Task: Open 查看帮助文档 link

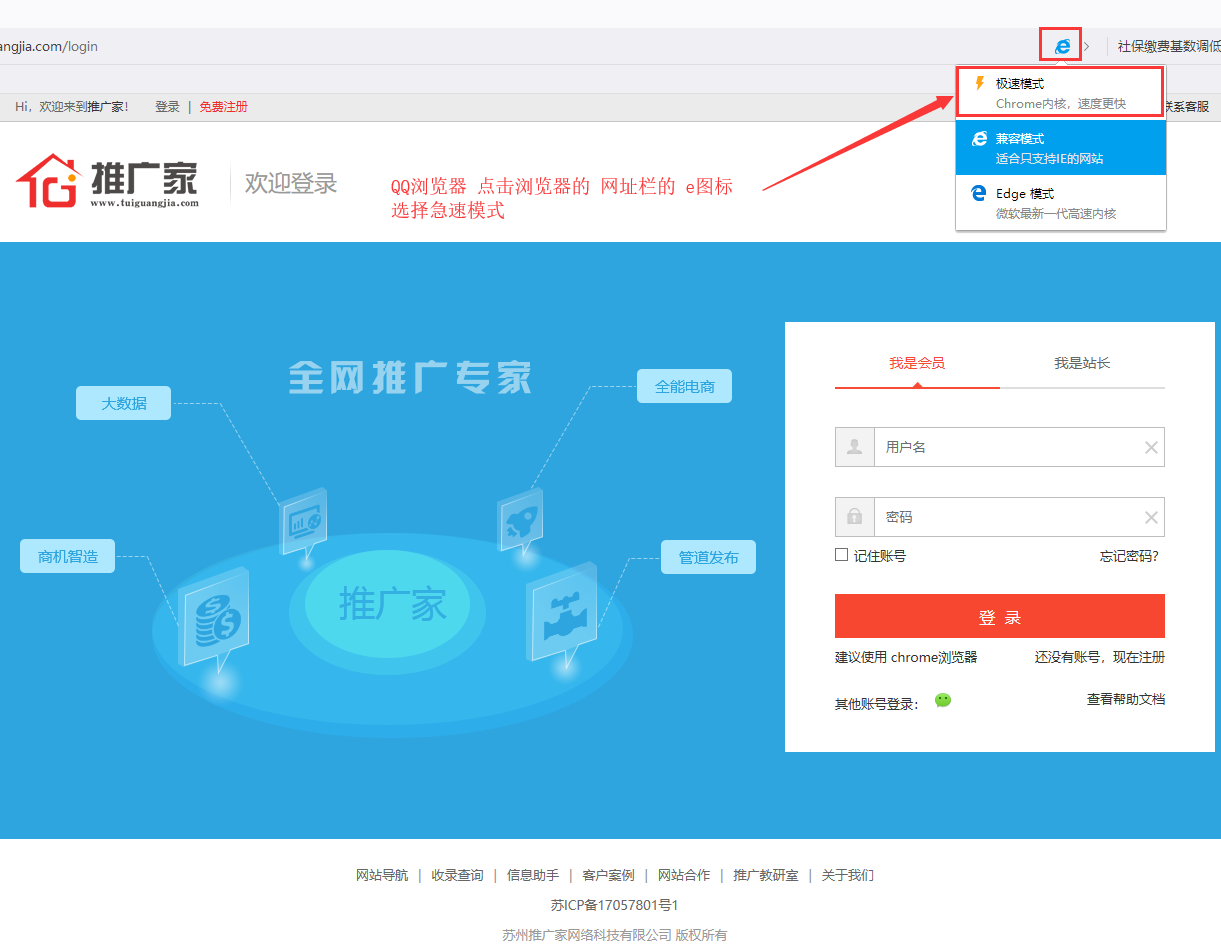Action: pyautogui.click(x=1126, y=699)
